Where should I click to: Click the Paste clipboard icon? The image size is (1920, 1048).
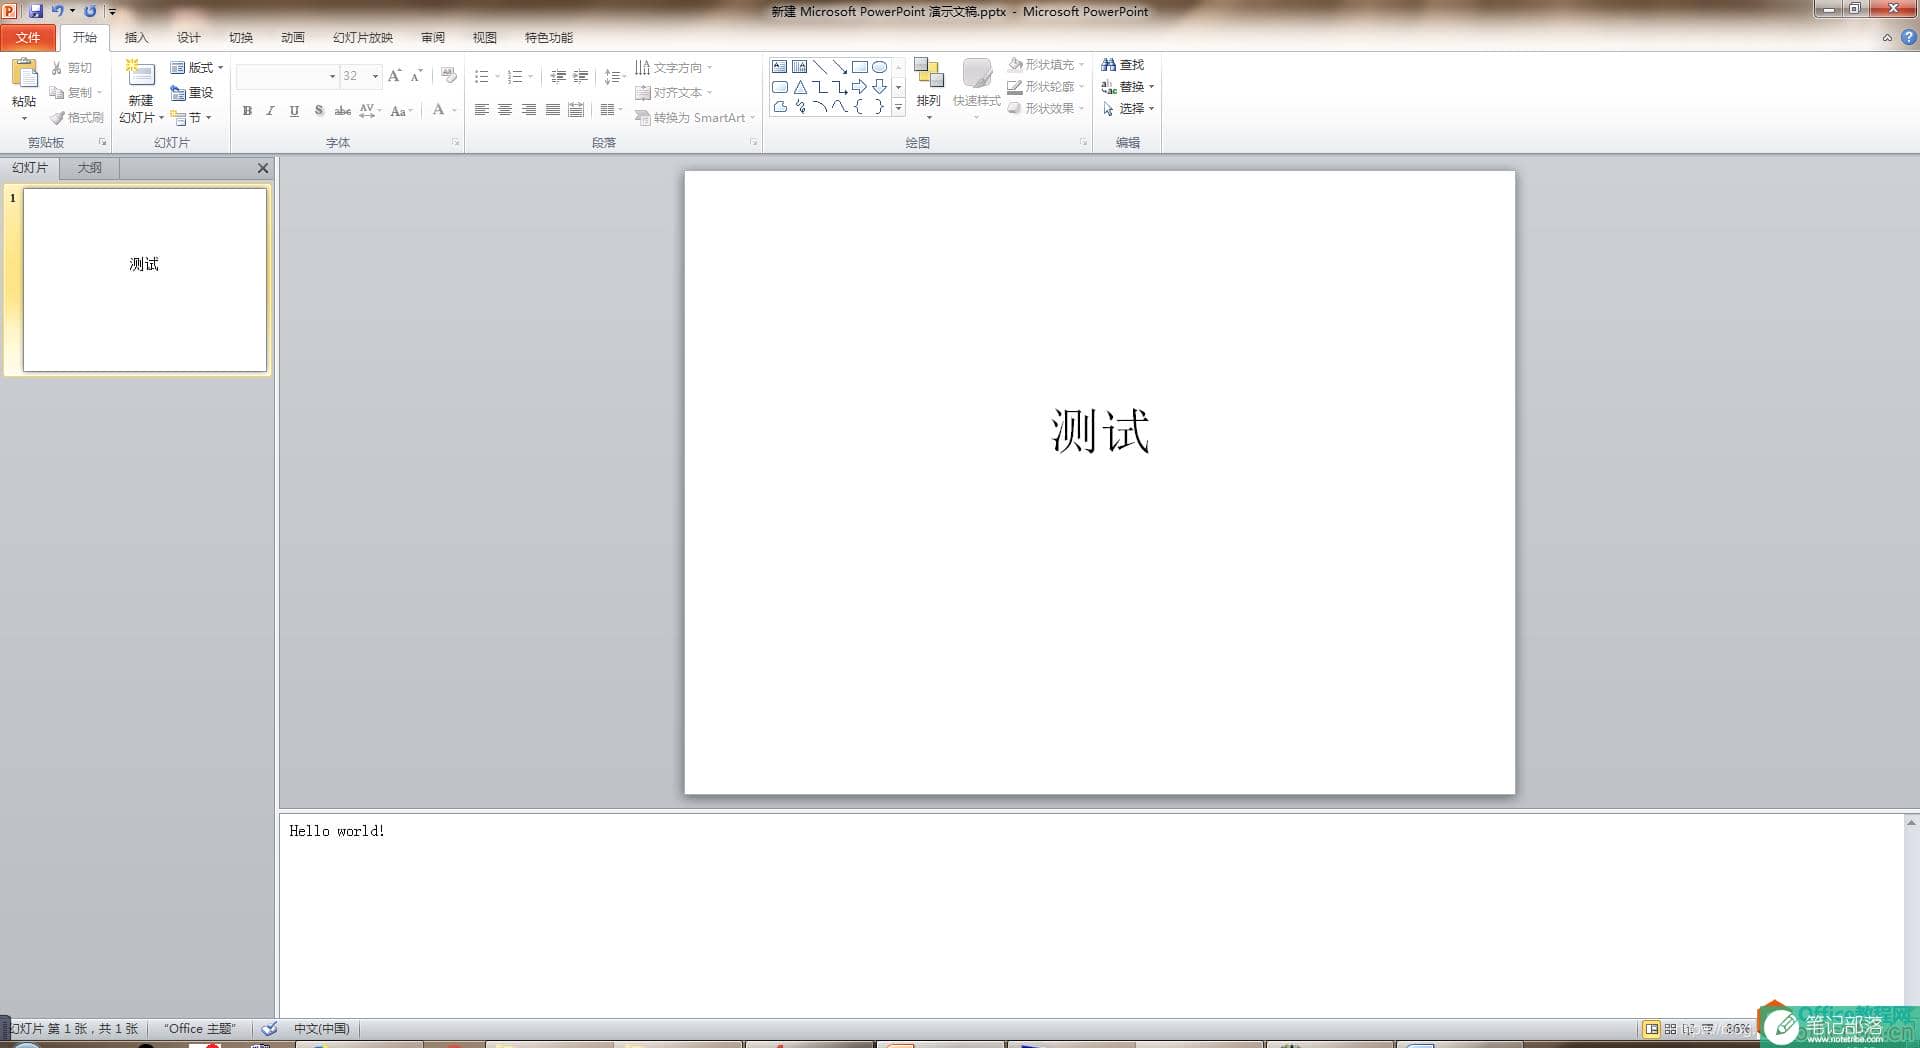[x=24, y=74]
